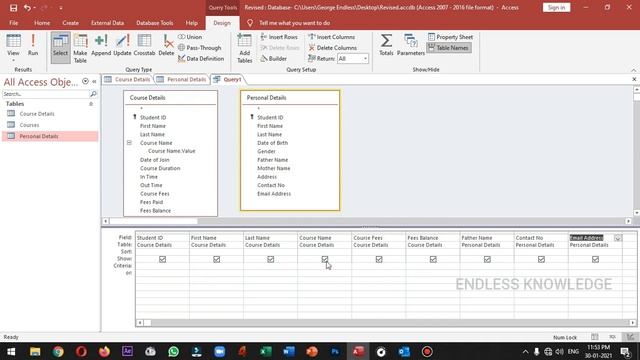Open the Property Sheet
The width and height of the screenshot is (640, 360).
point(450,37)
